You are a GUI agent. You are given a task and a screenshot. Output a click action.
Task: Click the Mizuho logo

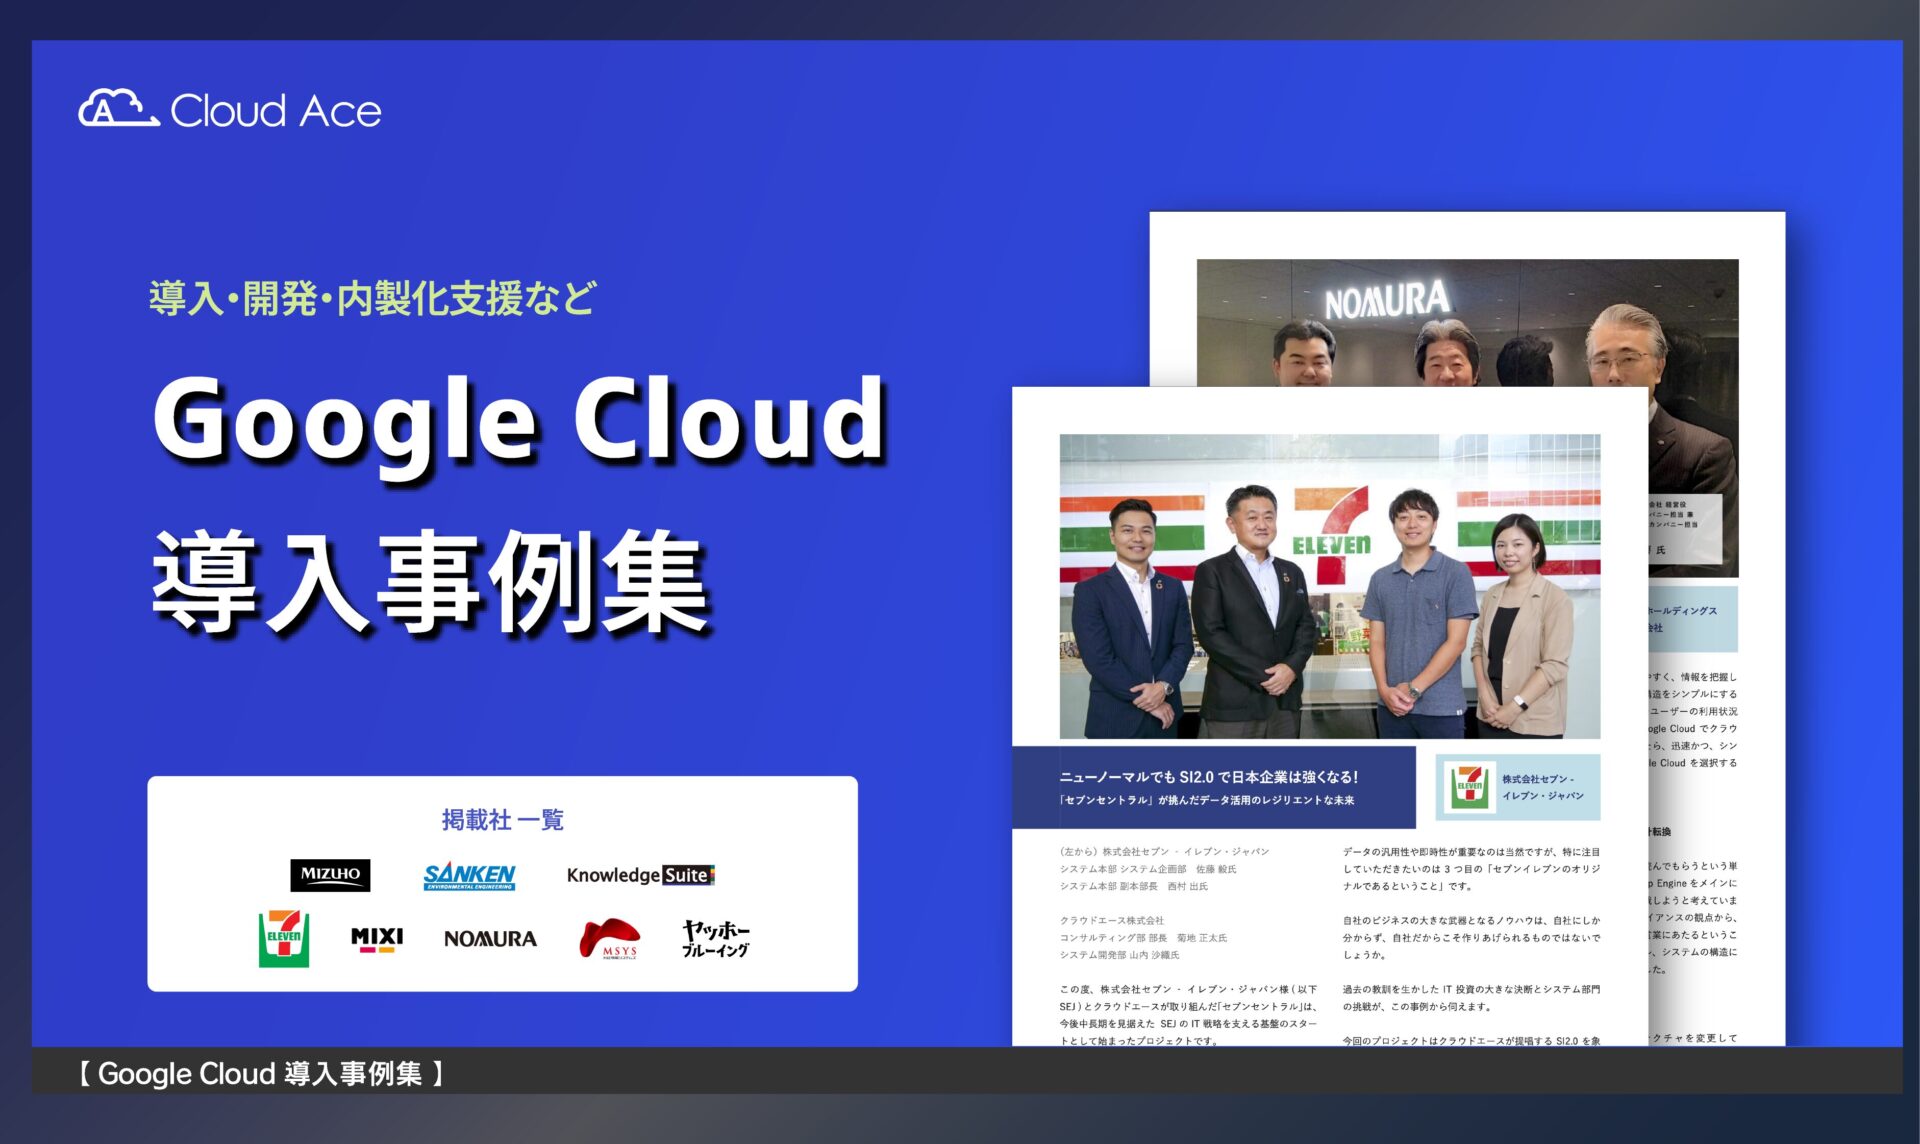pyautogui.click(x=330, y=875)
